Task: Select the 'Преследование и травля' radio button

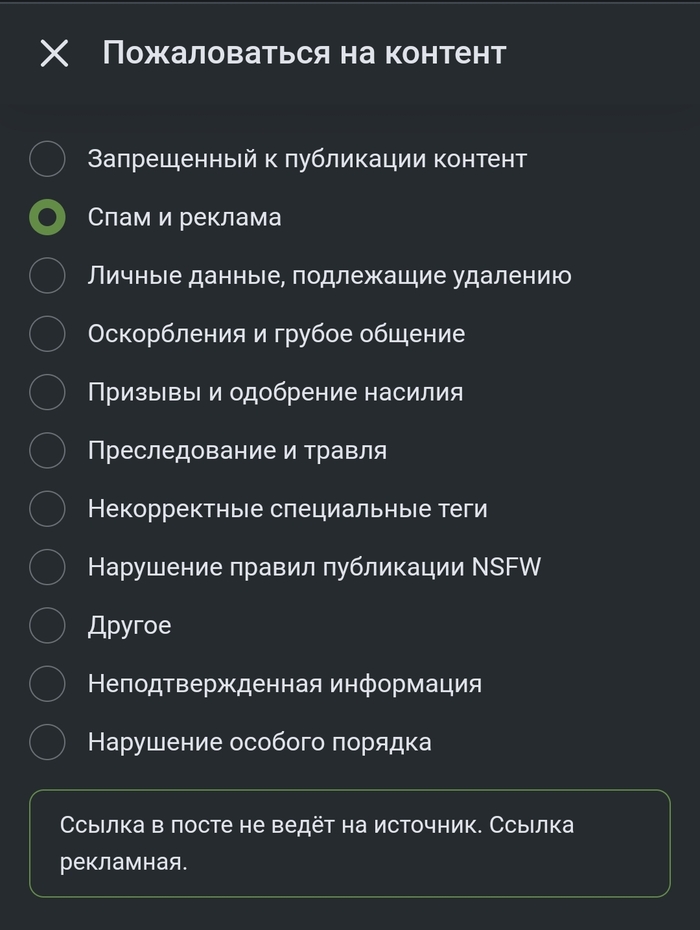Action: click(47, 451)
